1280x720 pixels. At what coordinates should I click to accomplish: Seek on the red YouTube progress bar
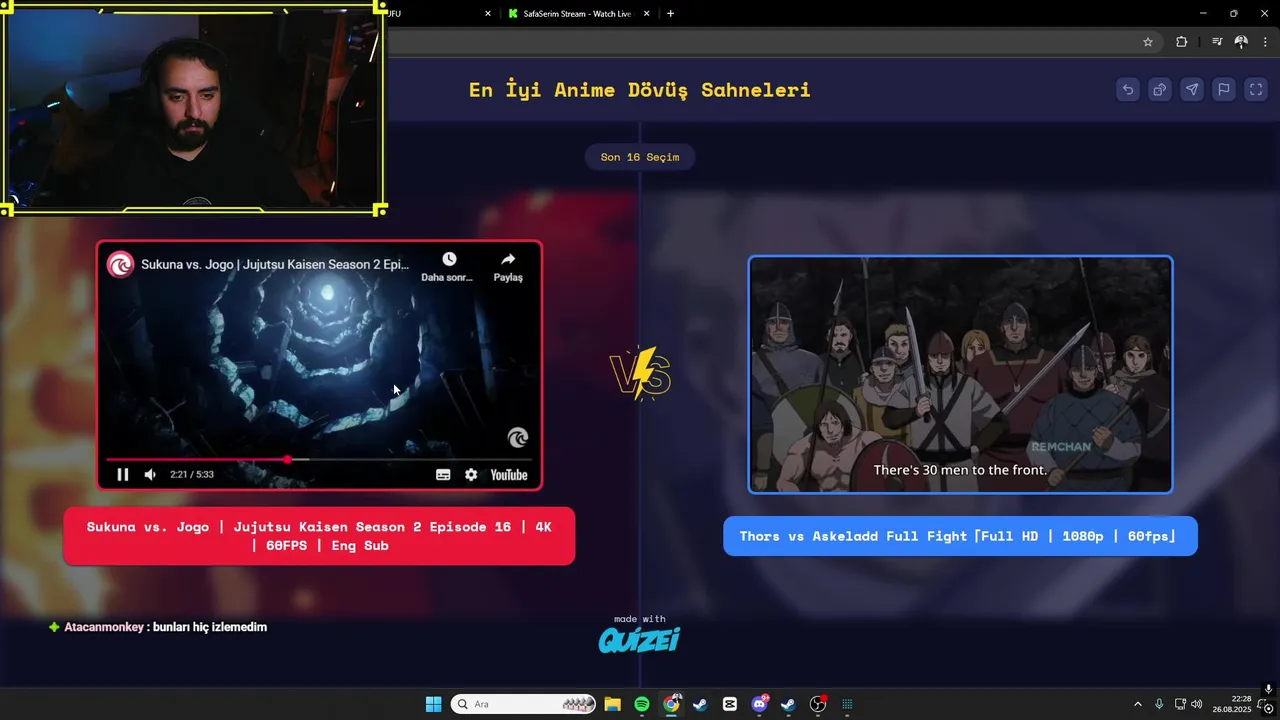tap(318, 459)
